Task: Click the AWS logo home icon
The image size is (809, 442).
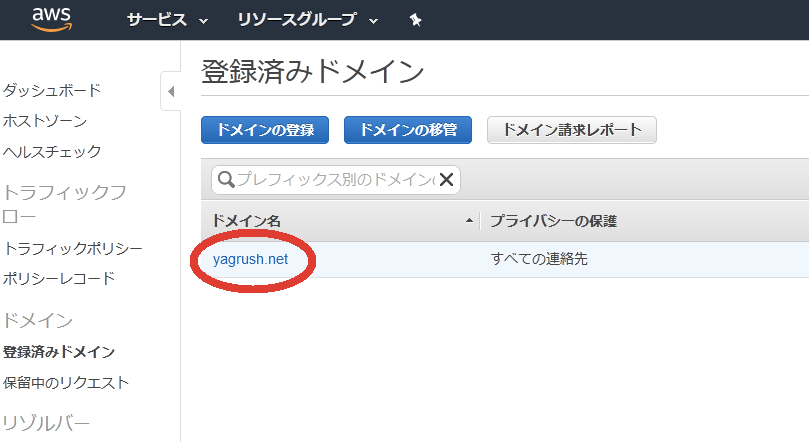Action: coord(52,19)
